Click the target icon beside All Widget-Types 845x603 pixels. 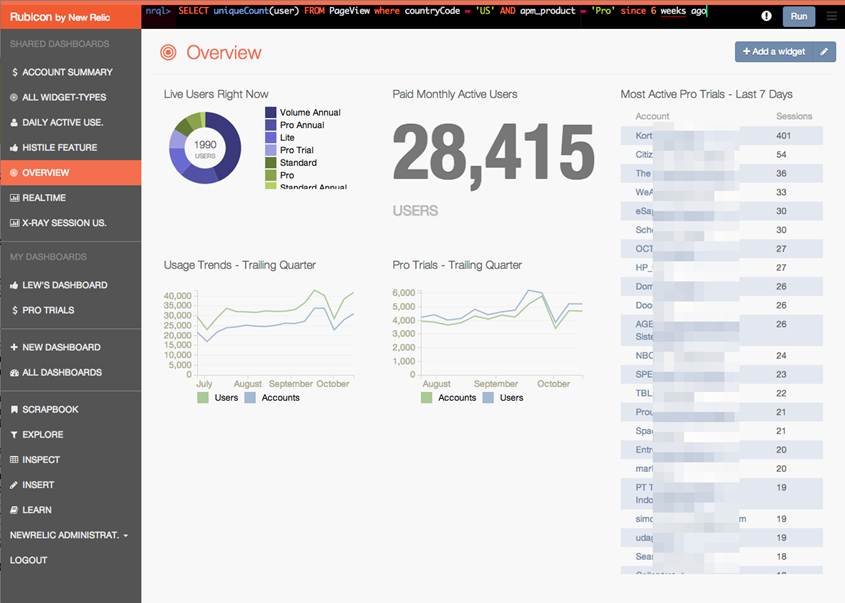14,98
